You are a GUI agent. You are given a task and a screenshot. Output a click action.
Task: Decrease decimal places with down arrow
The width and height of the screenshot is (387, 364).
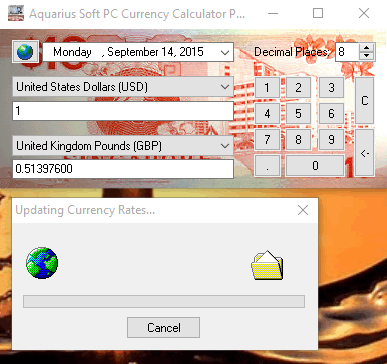click(x=367, y=56)
